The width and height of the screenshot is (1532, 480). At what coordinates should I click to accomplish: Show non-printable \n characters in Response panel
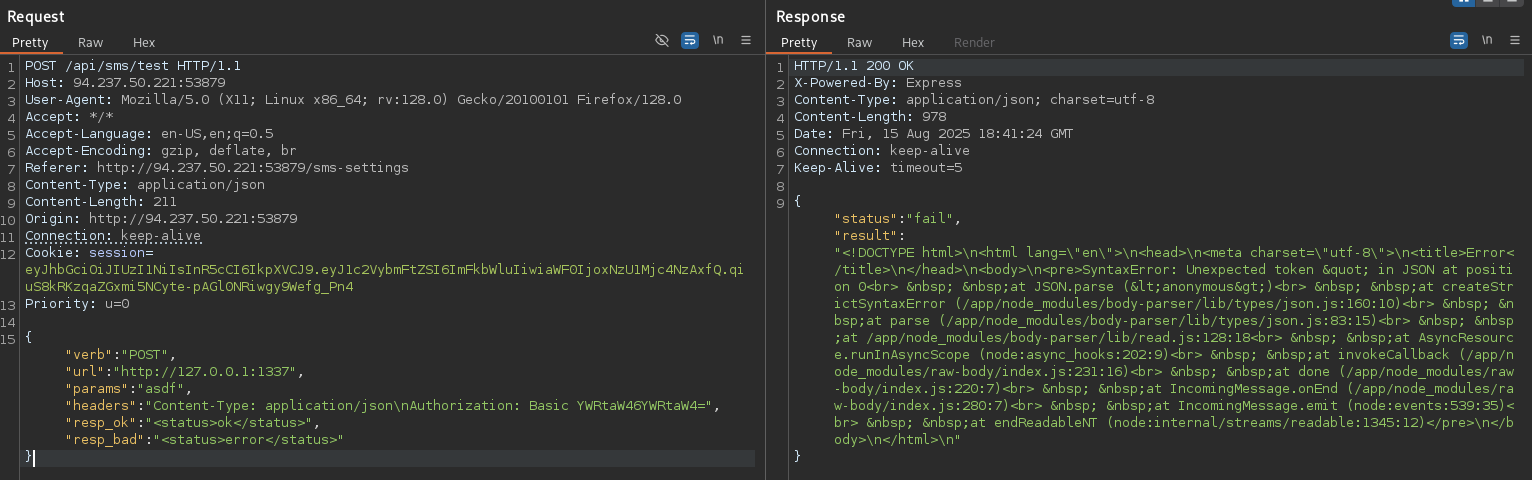pyautogui.click(x=1487, y=41)
